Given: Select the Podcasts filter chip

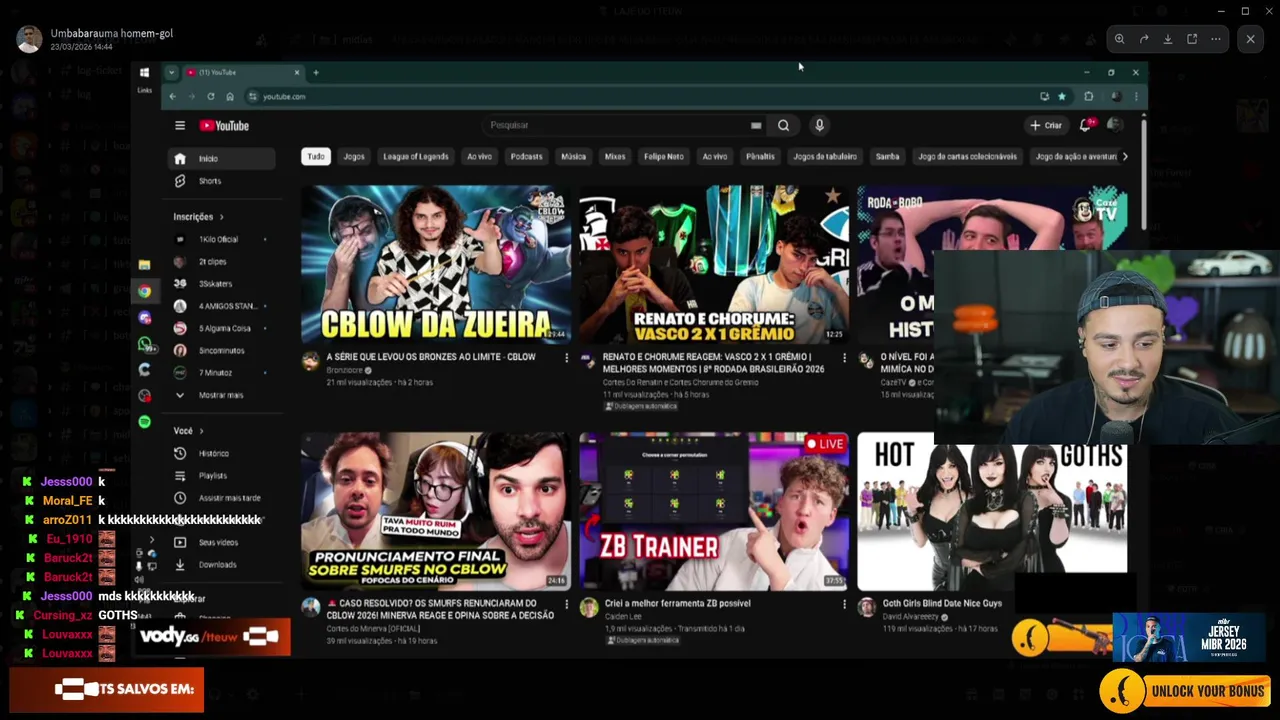Looking at the screenshot, I should pyautogui.click(x=526, y=156).
